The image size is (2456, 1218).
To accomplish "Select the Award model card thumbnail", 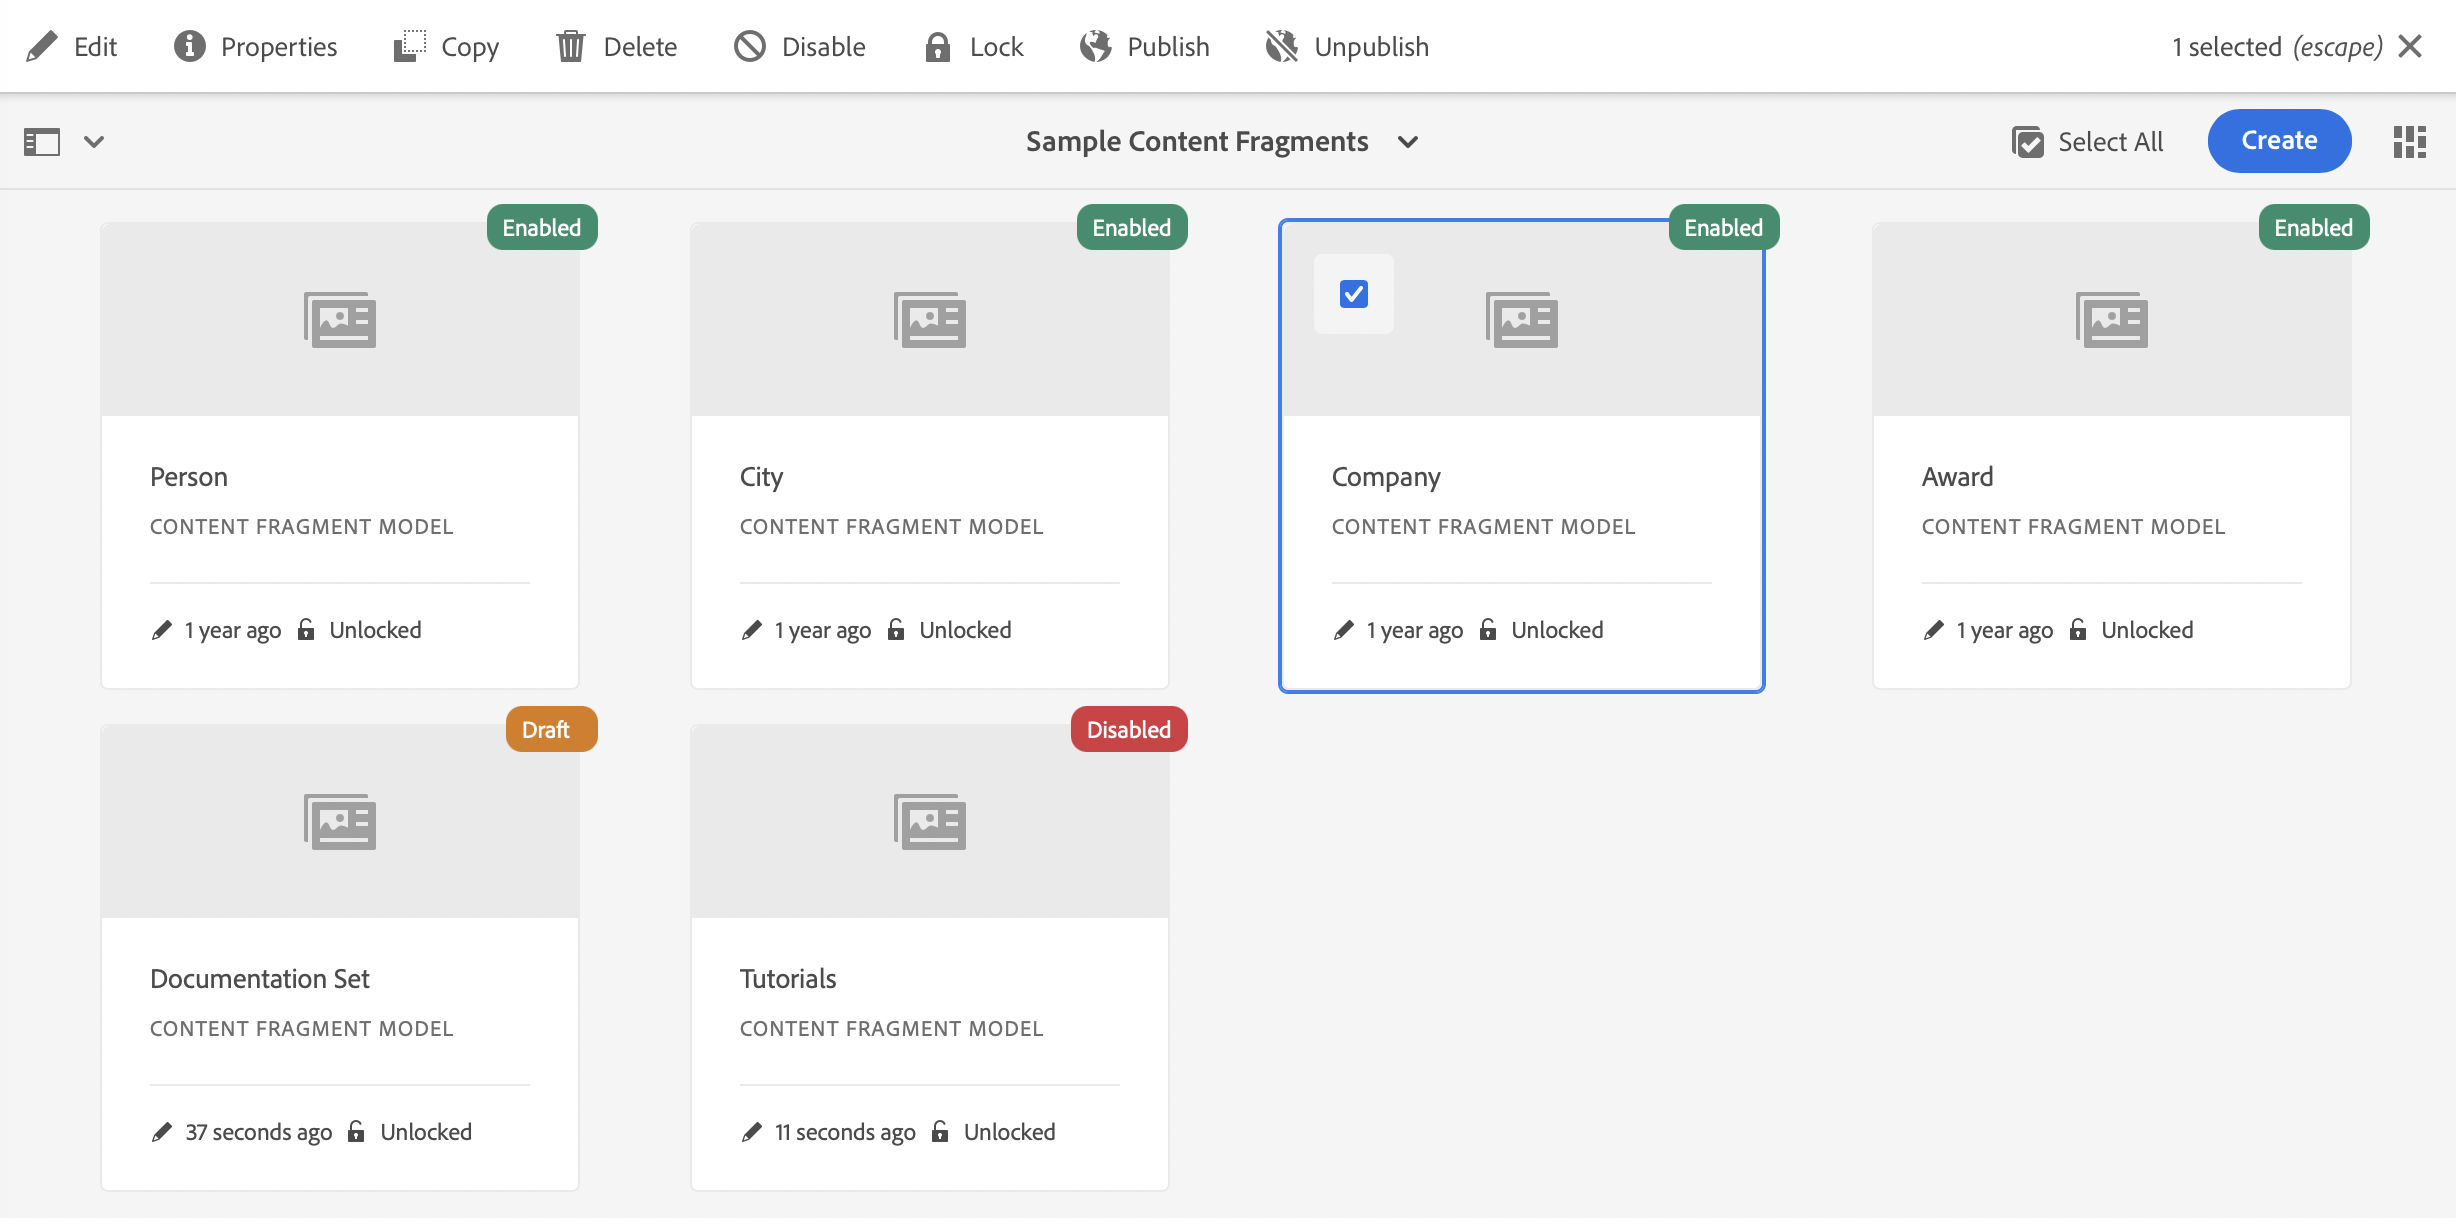I will click(2111, 320).
